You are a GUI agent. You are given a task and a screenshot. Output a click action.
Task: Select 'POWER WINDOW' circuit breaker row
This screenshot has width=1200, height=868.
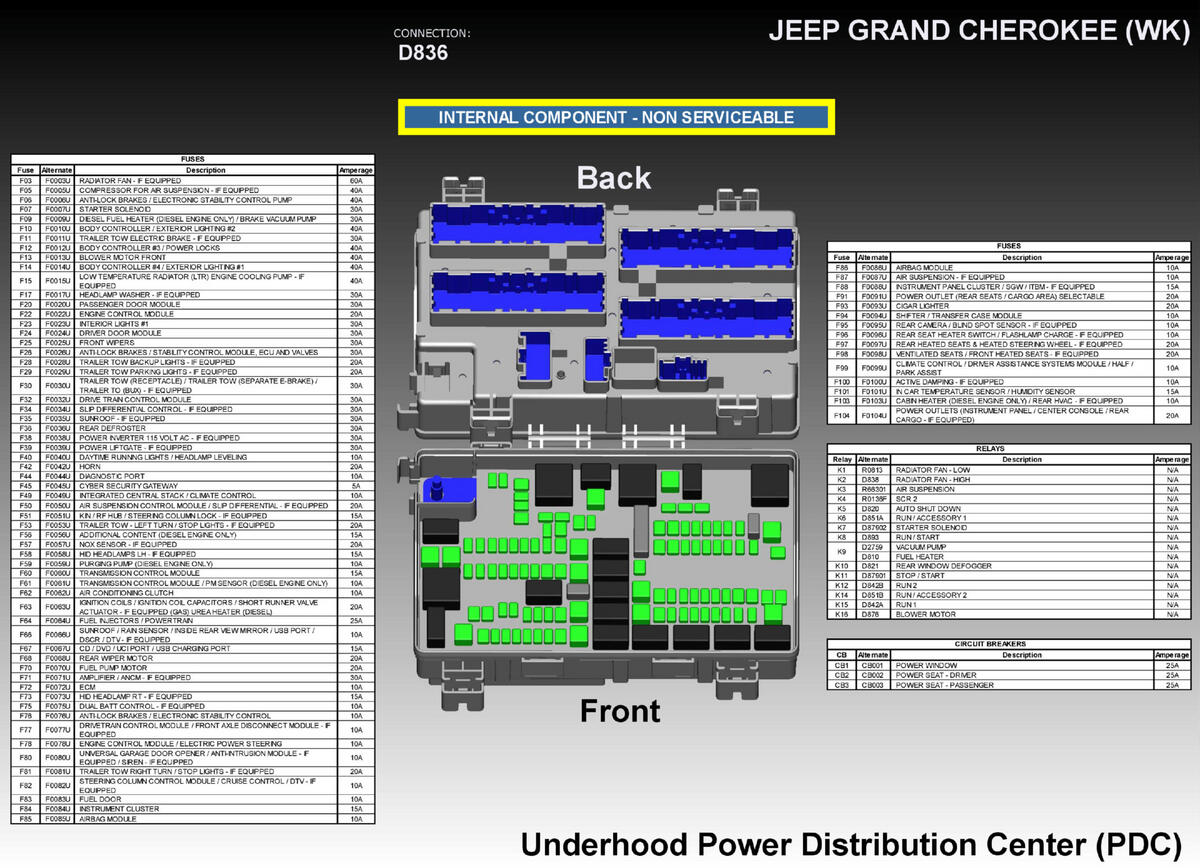(x=1009, y=665)
